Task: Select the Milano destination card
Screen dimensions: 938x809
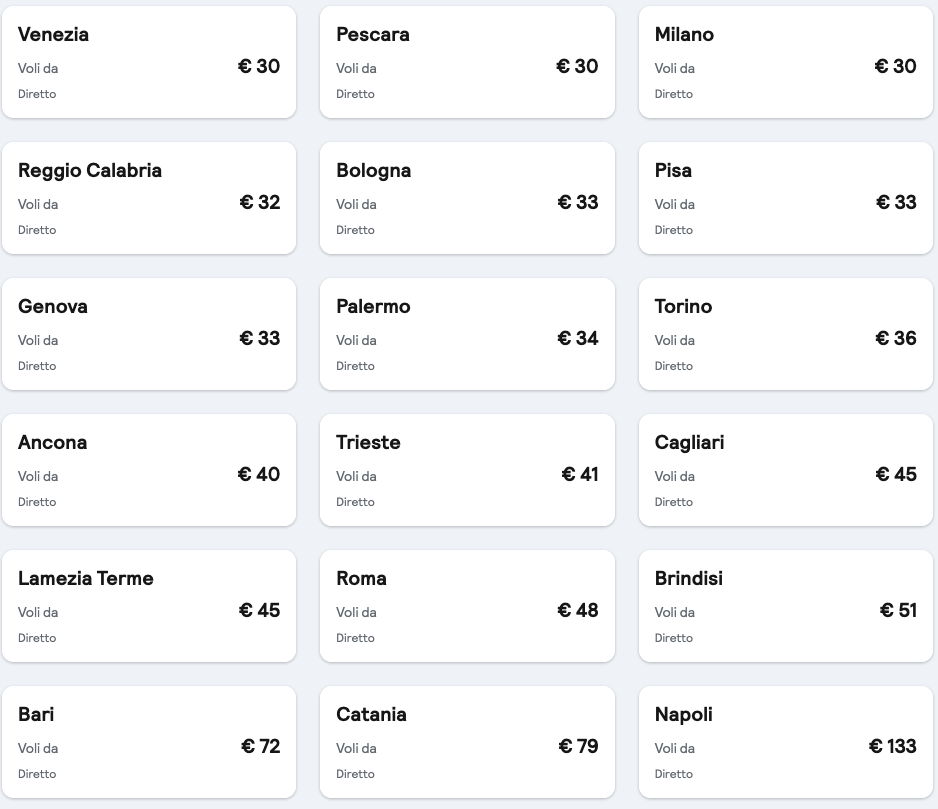Action: tap(785, 61)
